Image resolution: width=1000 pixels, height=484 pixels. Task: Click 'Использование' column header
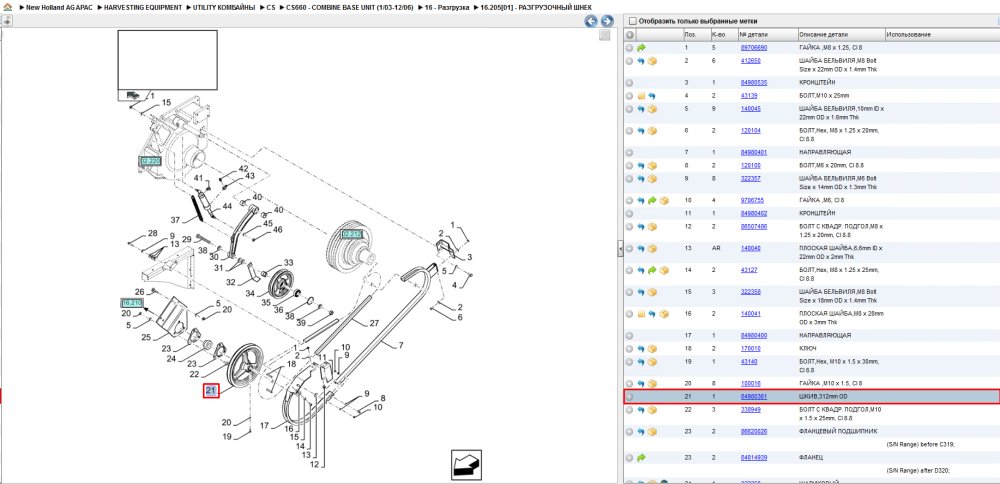(x=943, y=34)
